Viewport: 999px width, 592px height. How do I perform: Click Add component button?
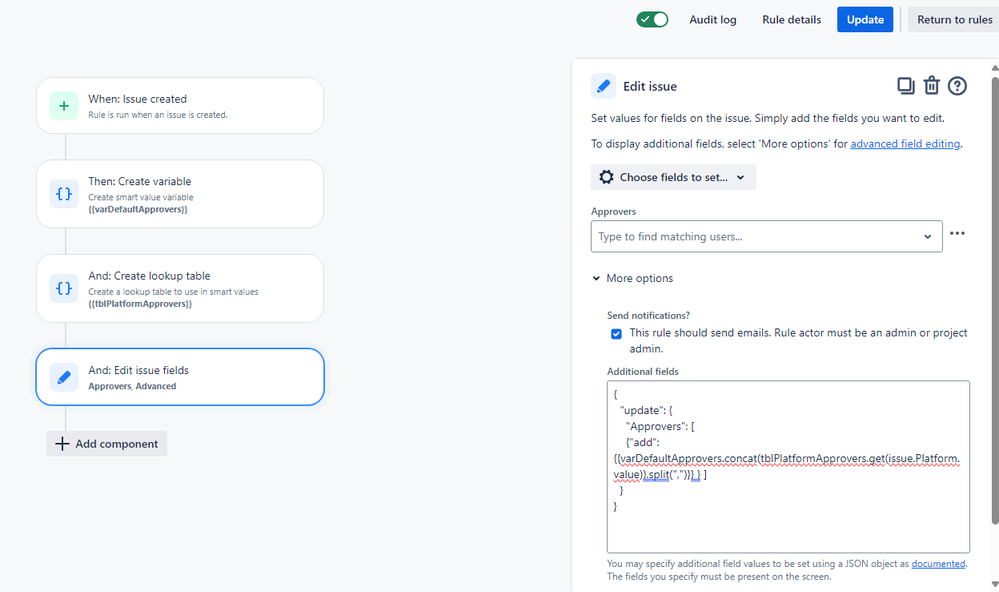click(106, 444)
